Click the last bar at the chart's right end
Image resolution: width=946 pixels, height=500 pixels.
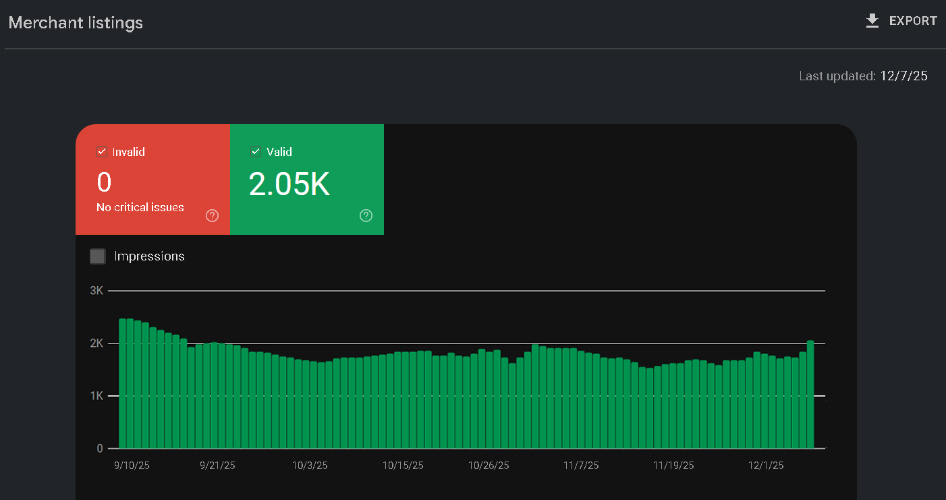[x=810, y=394]
